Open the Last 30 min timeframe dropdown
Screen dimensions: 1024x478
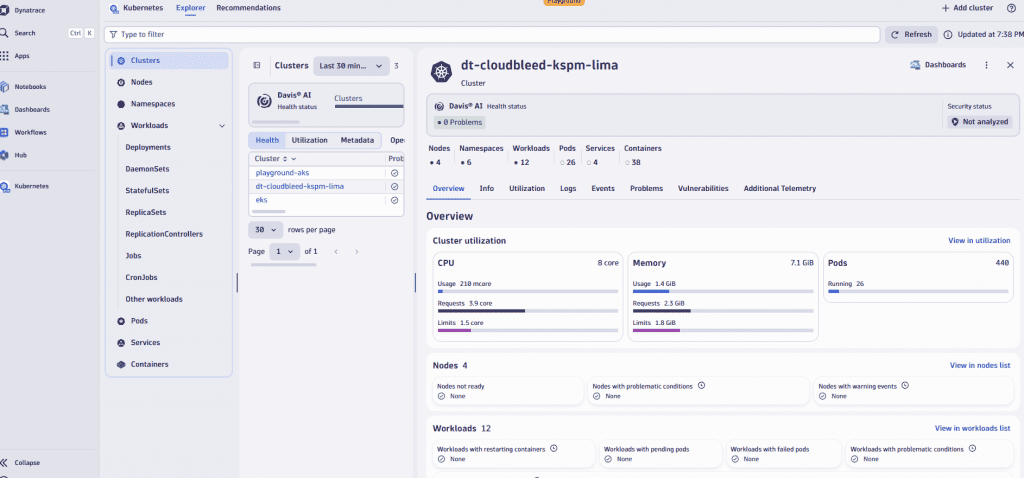point(351,66)
